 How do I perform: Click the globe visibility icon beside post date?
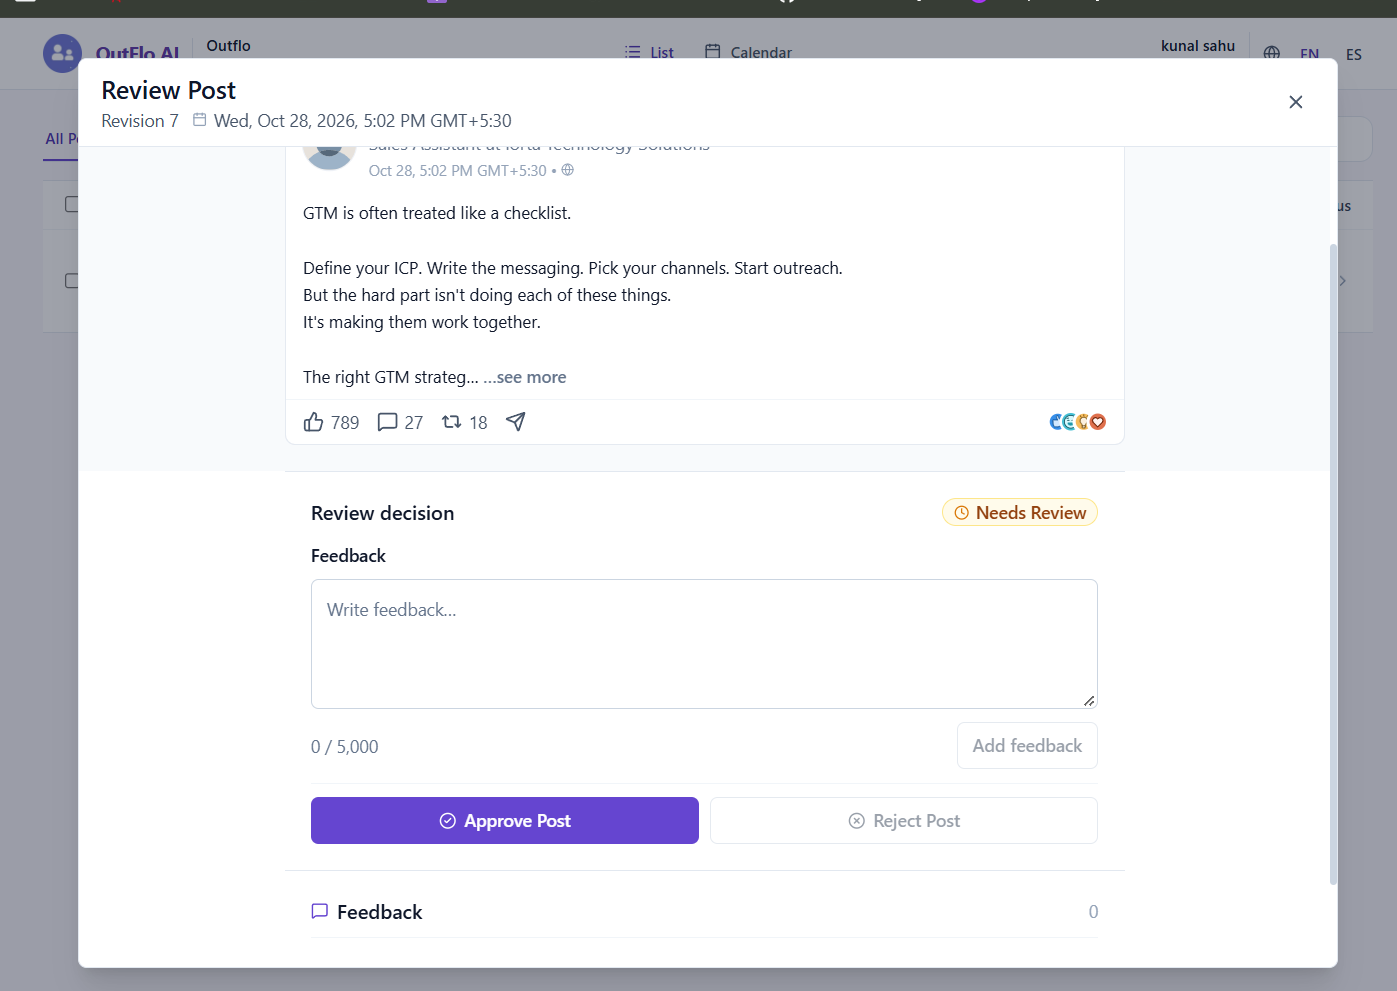tap(568, 170)
